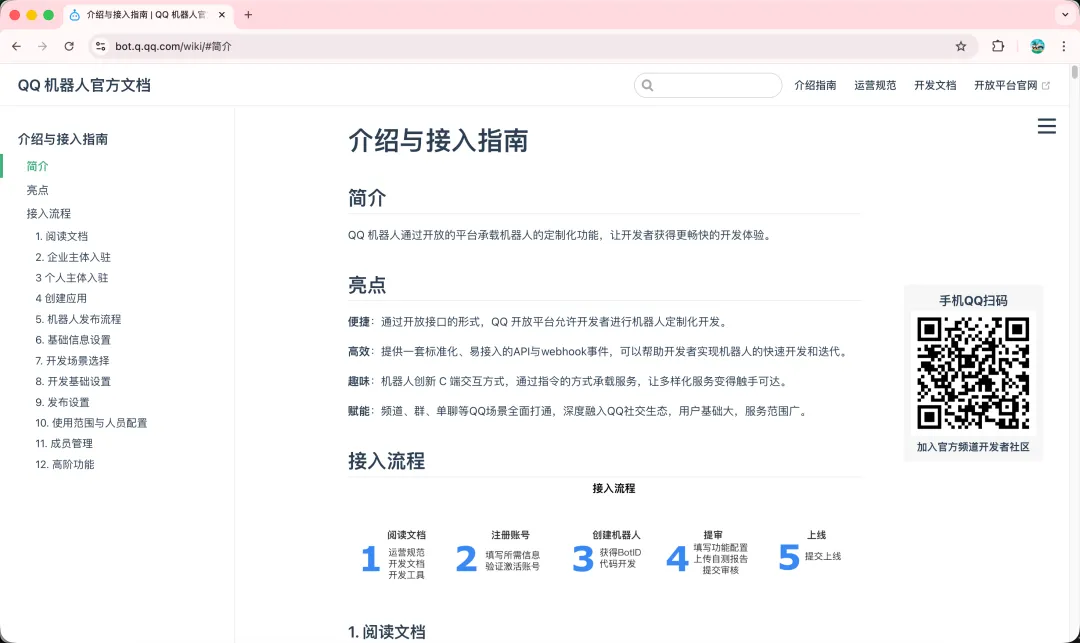Click the 1. 阅读文档 content heading
This screenshot has height=643, width=1080.
[386, 631]
